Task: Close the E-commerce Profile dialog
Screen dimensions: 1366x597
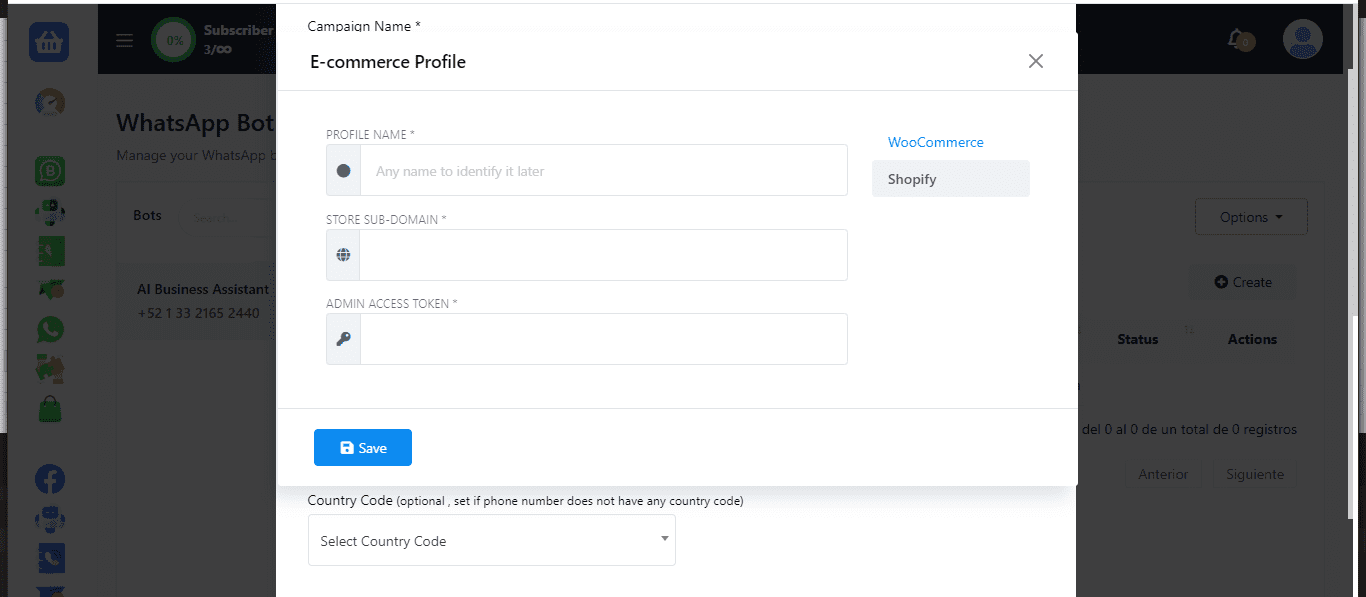Action: pyautogui.click(x=1035, y=61)
